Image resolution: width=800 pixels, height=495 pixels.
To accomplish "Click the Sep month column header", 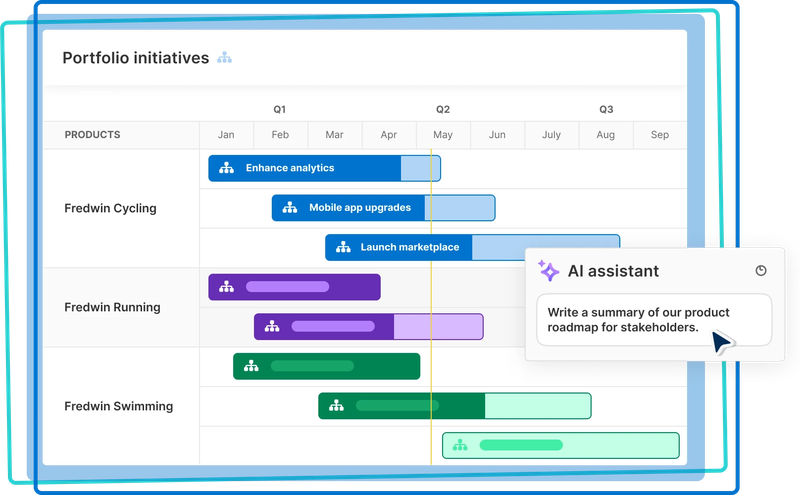I will 660,135.
